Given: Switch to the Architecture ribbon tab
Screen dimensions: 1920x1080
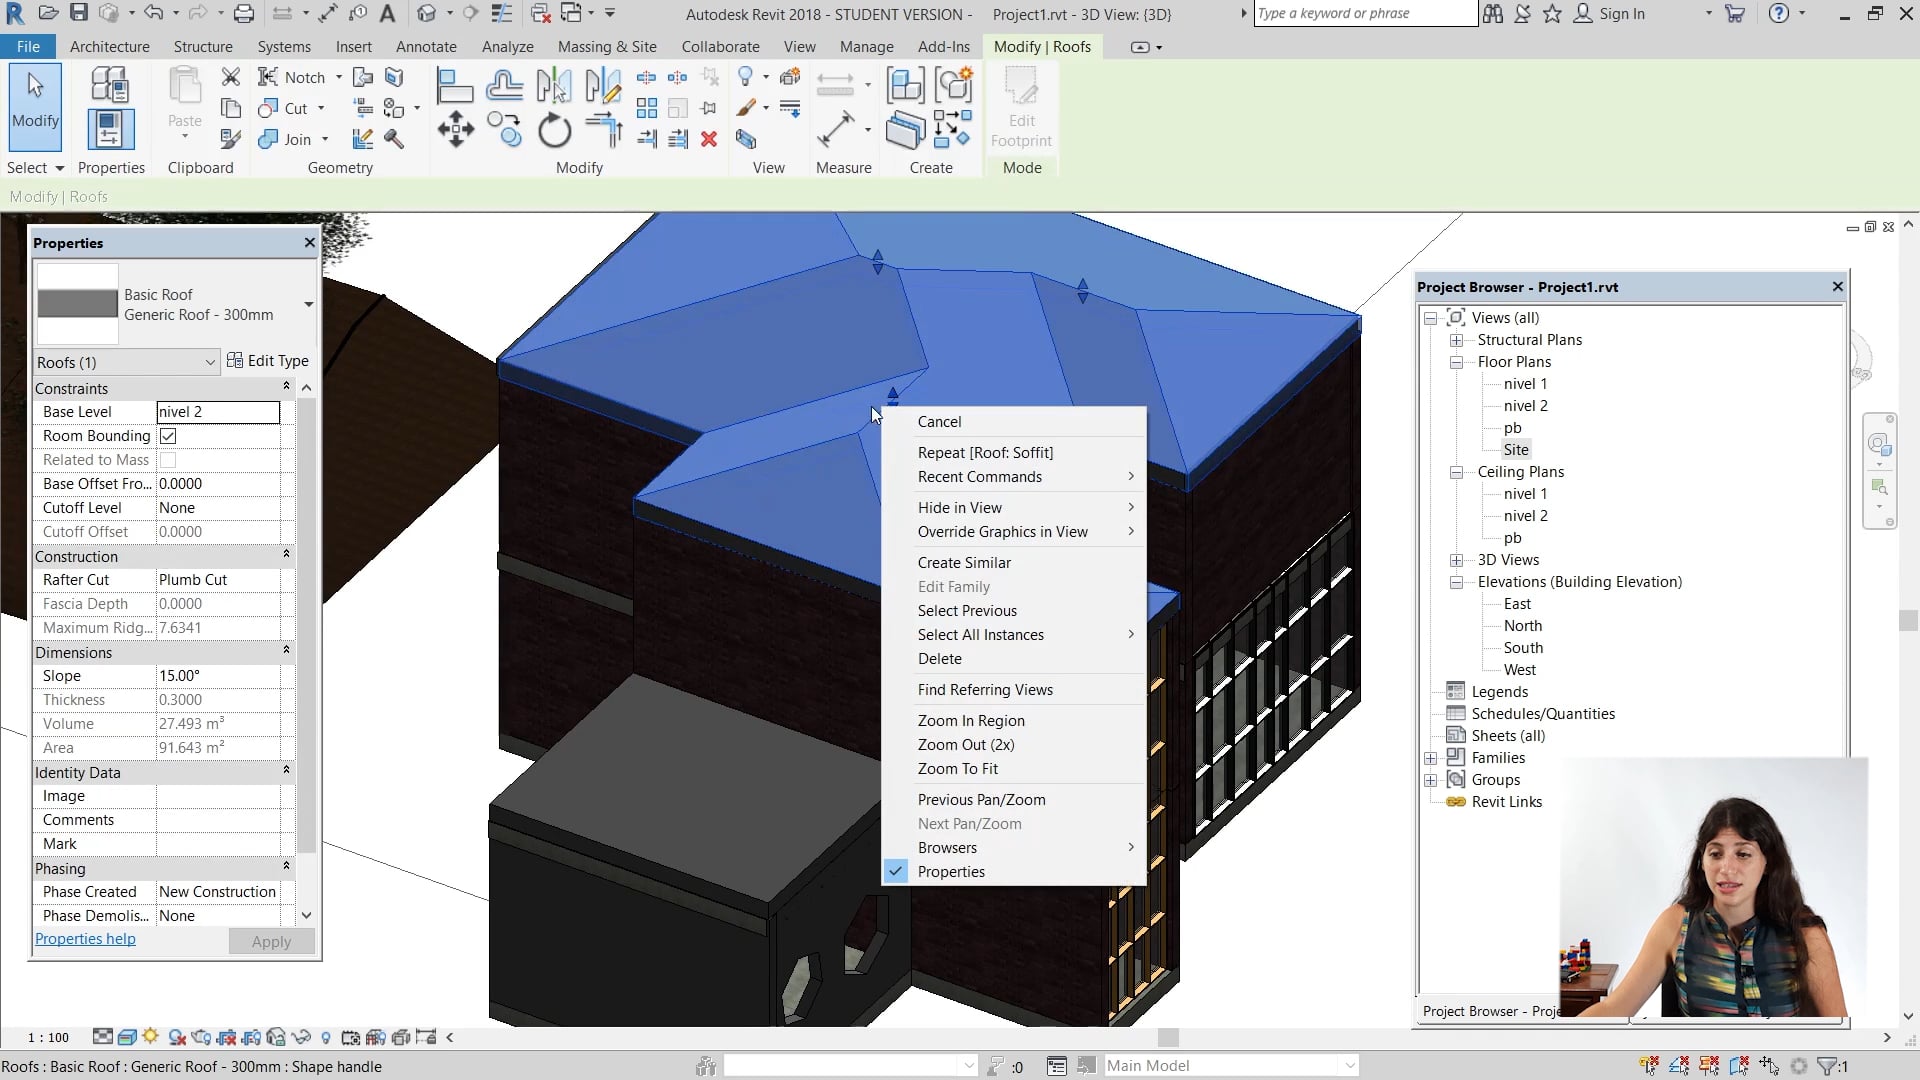Looking at the screenshot, I should [109, 46].
